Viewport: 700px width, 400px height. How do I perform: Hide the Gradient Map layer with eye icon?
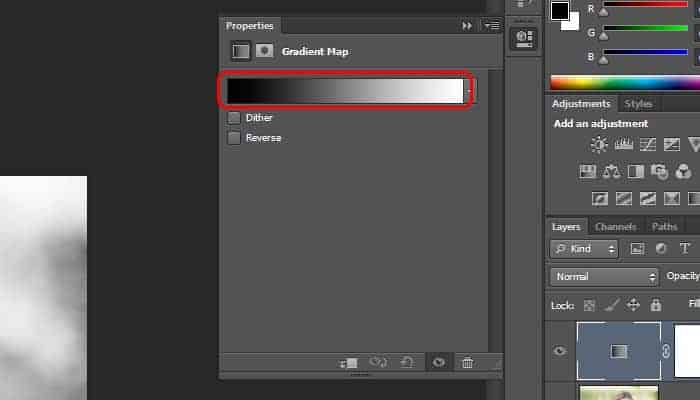click(x=560, y=351)
